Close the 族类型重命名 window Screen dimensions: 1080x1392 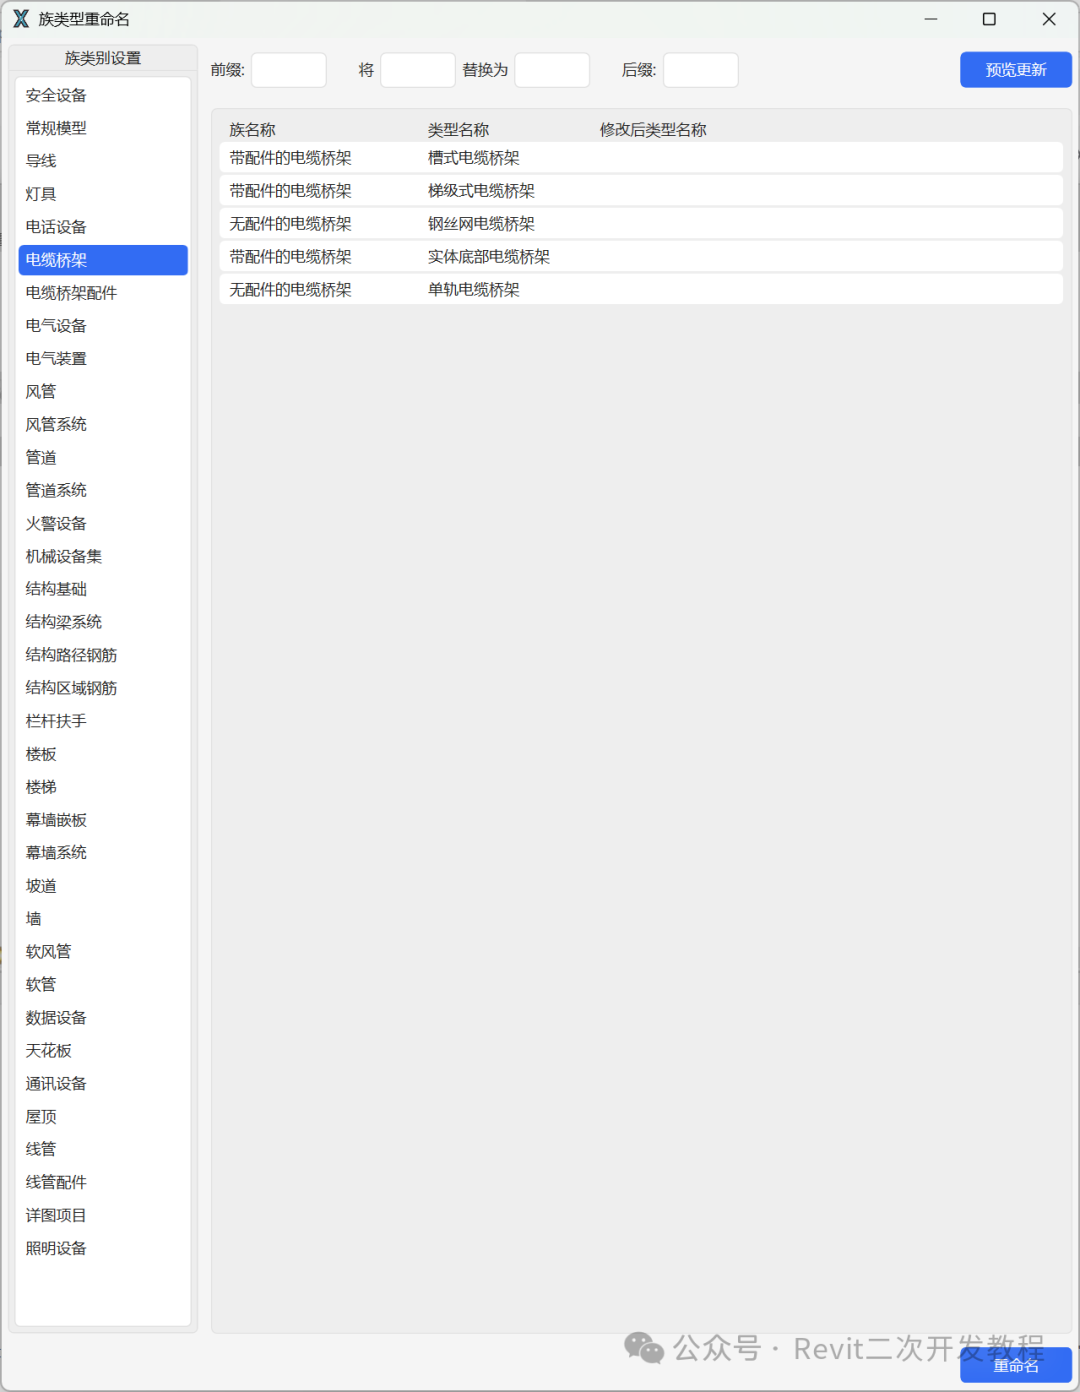(x=1049, y=19)
